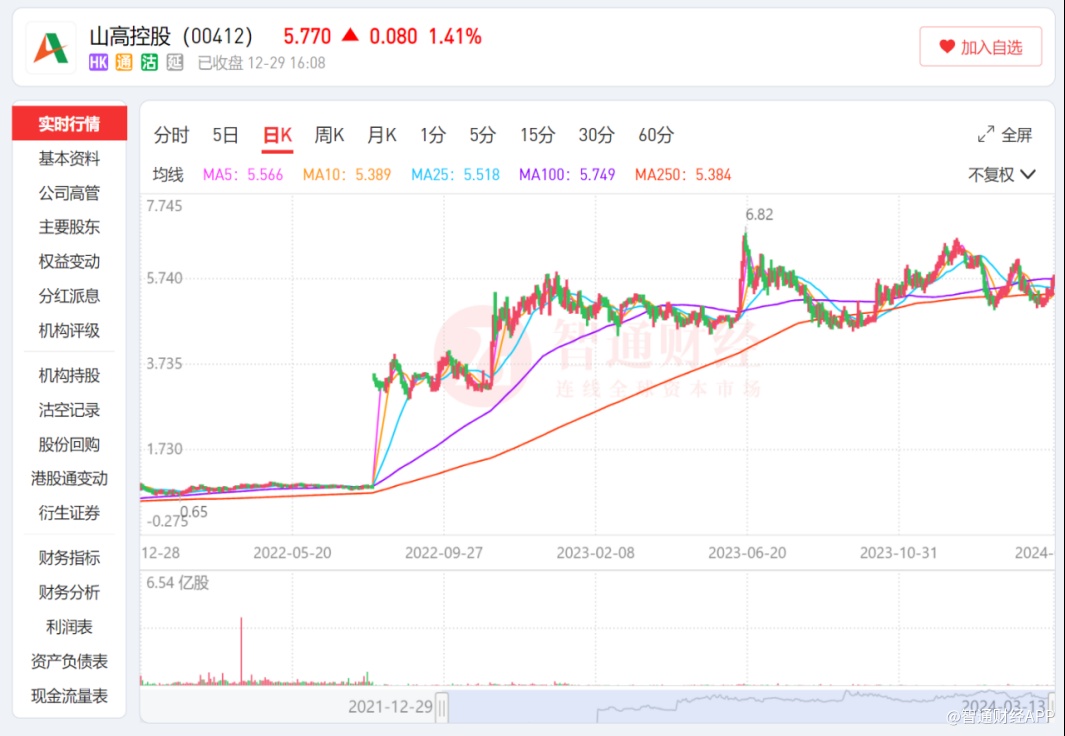
Task: Click the left handle of date range slider
Action: click(442, 708)
